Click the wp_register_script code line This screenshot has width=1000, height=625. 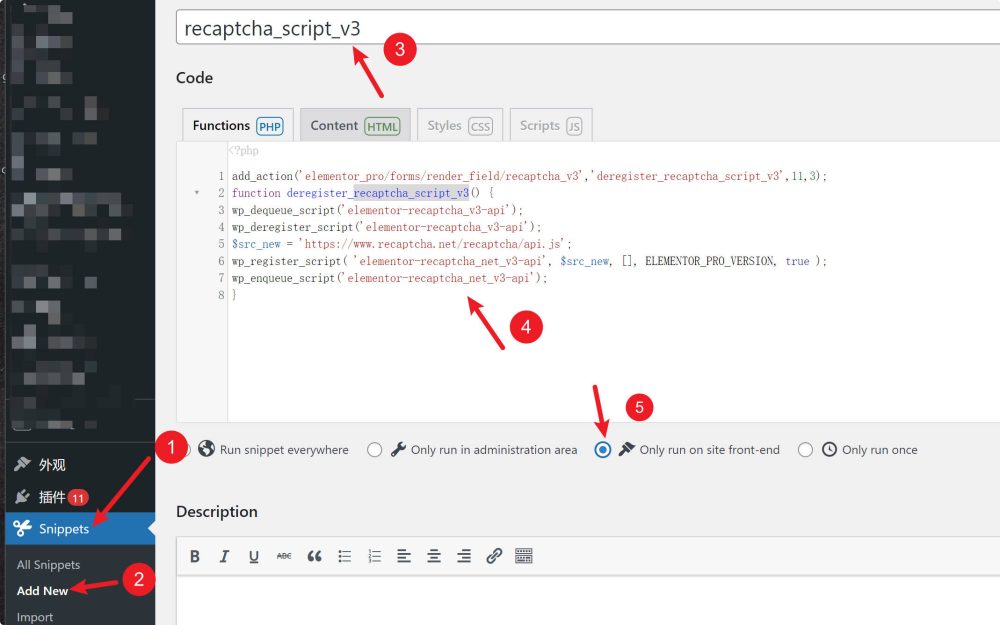tap(529, 261)
